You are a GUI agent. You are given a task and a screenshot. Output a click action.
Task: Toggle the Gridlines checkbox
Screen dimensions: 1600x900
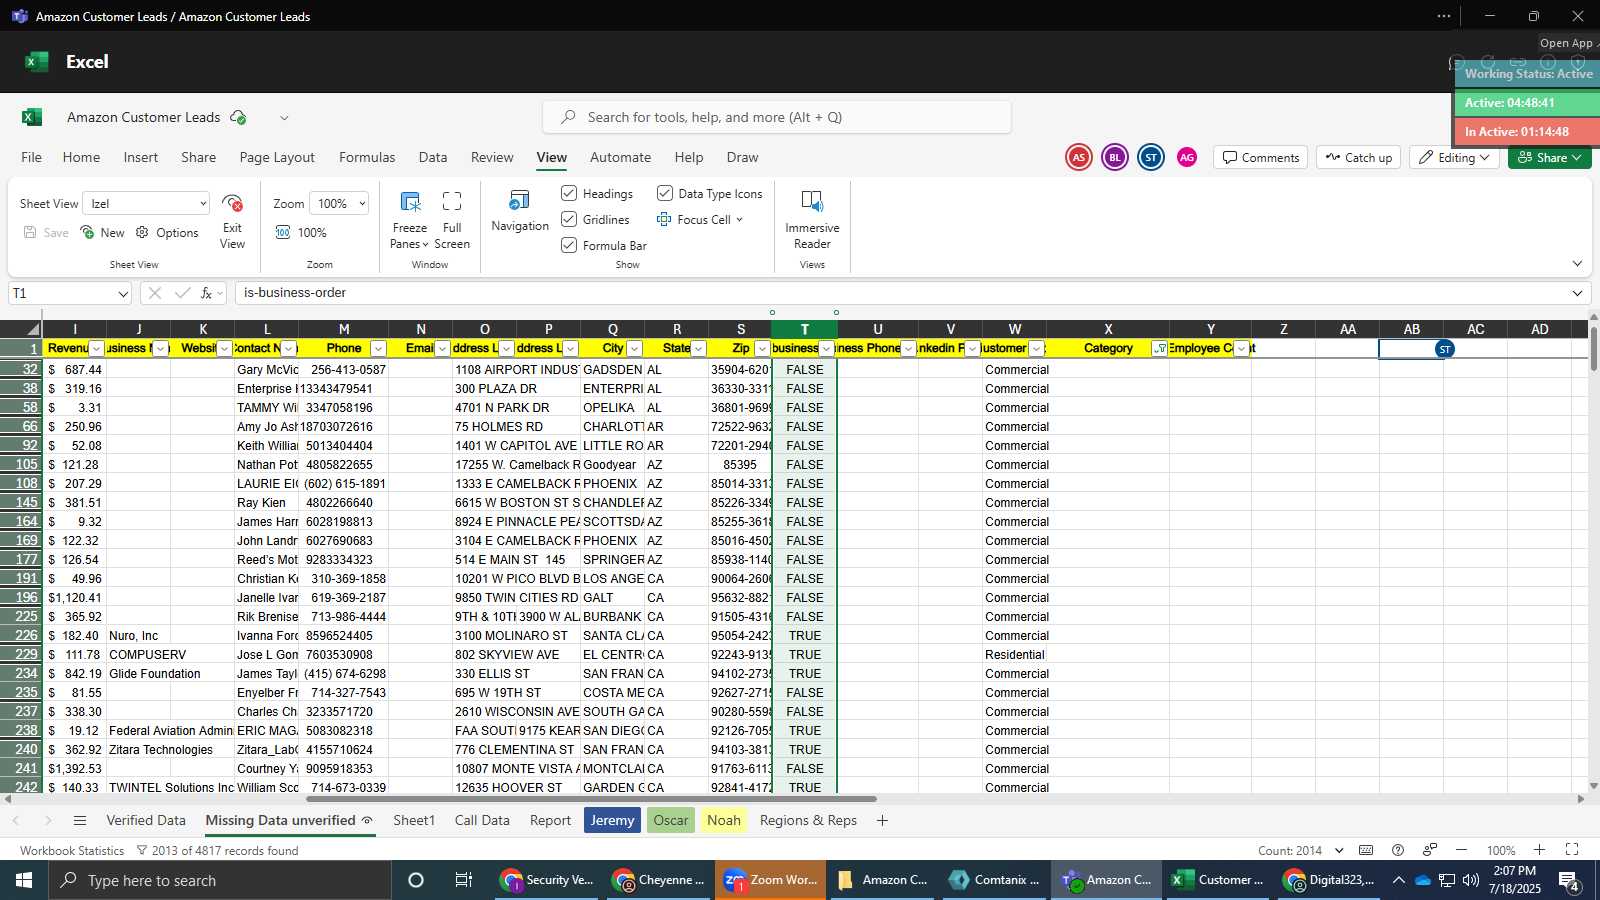coord(569,219)
